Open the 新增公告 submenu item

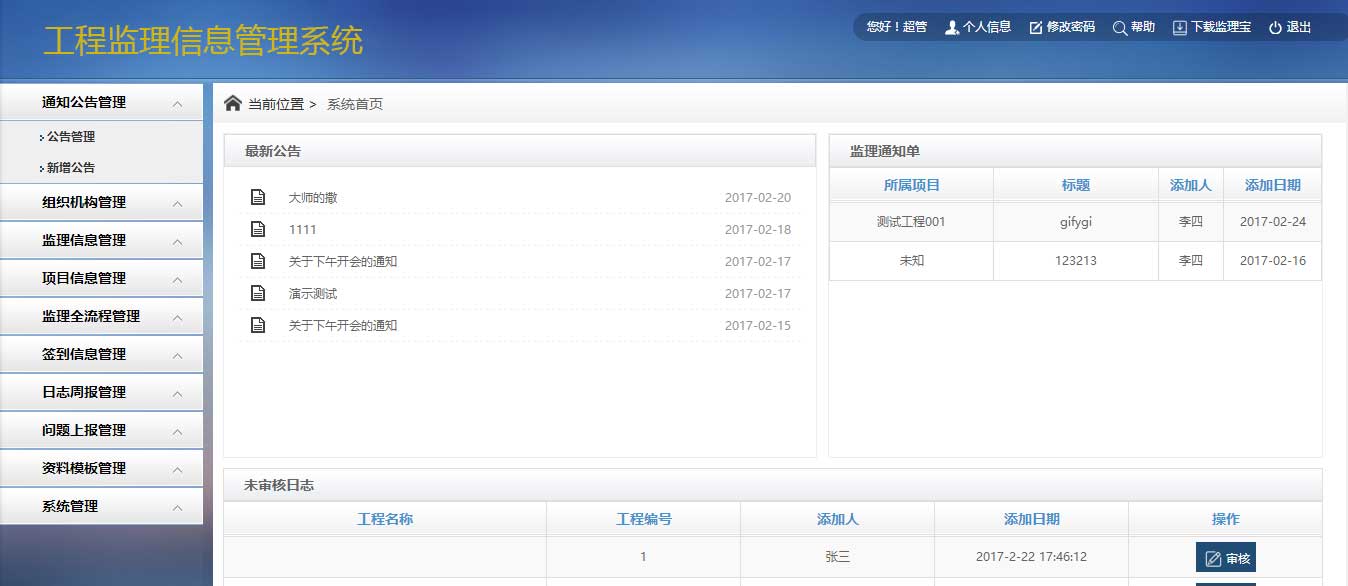pyautogui.click(x=71, y=168)
